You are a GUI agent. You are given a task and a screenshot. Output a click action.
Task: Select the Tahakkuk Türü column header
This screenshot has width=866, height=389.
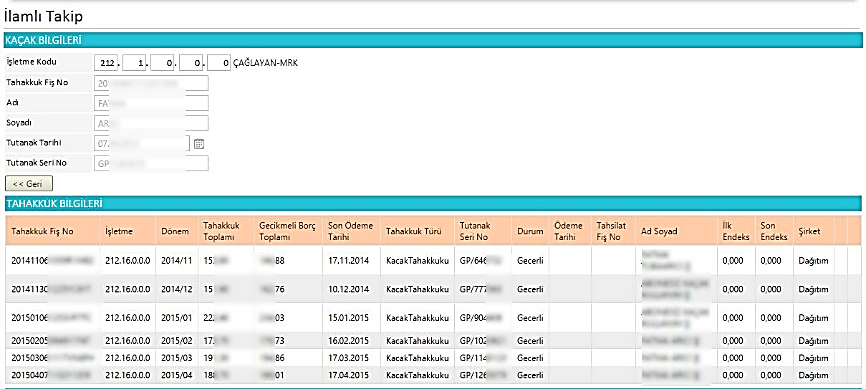(417, 231)
